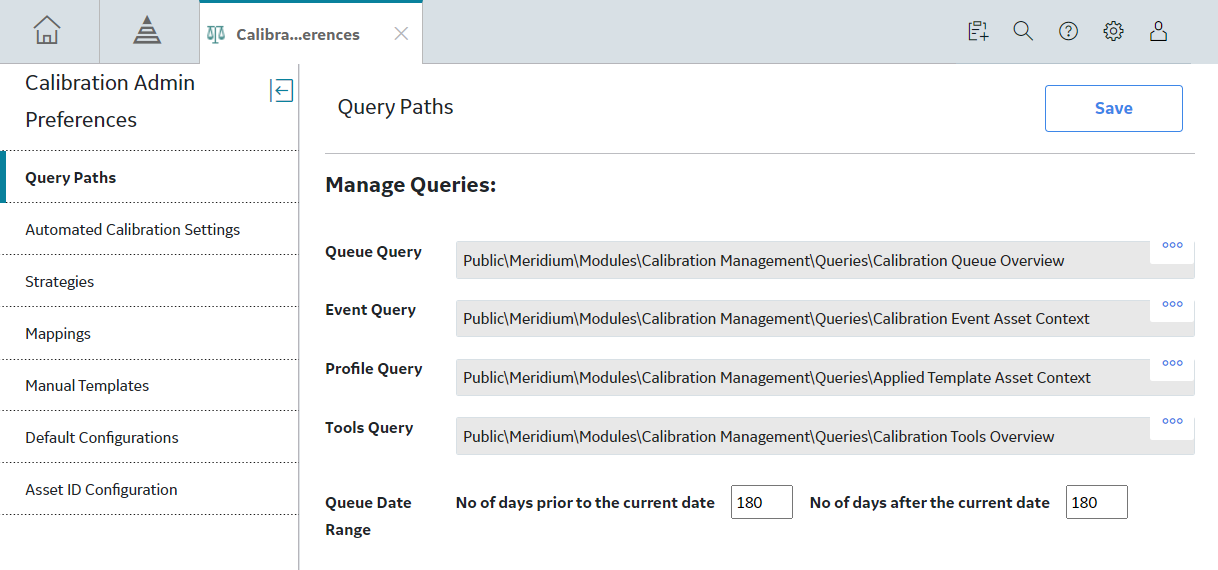Image resolution: width=1218 pixels, height=570 pixels.
Task: Click the Save button
Action: tap(1113, 108)
